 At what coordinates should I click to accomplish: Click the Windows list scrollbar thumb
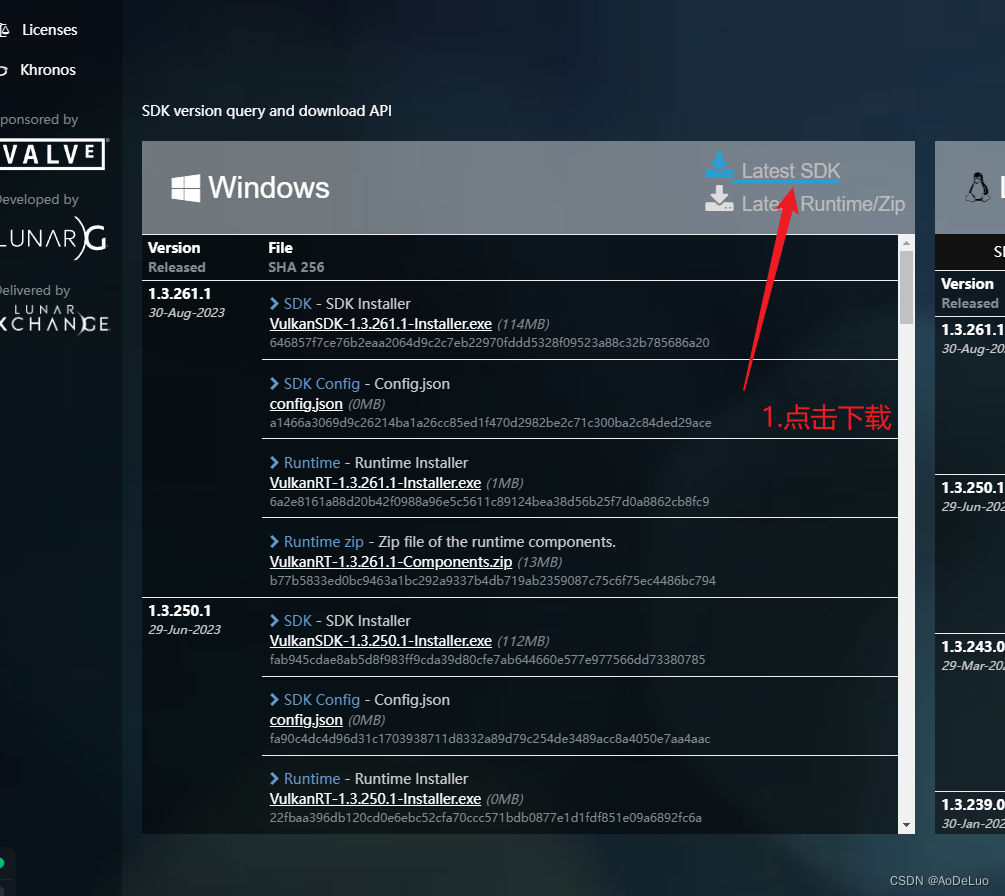(x=906, y=287)
